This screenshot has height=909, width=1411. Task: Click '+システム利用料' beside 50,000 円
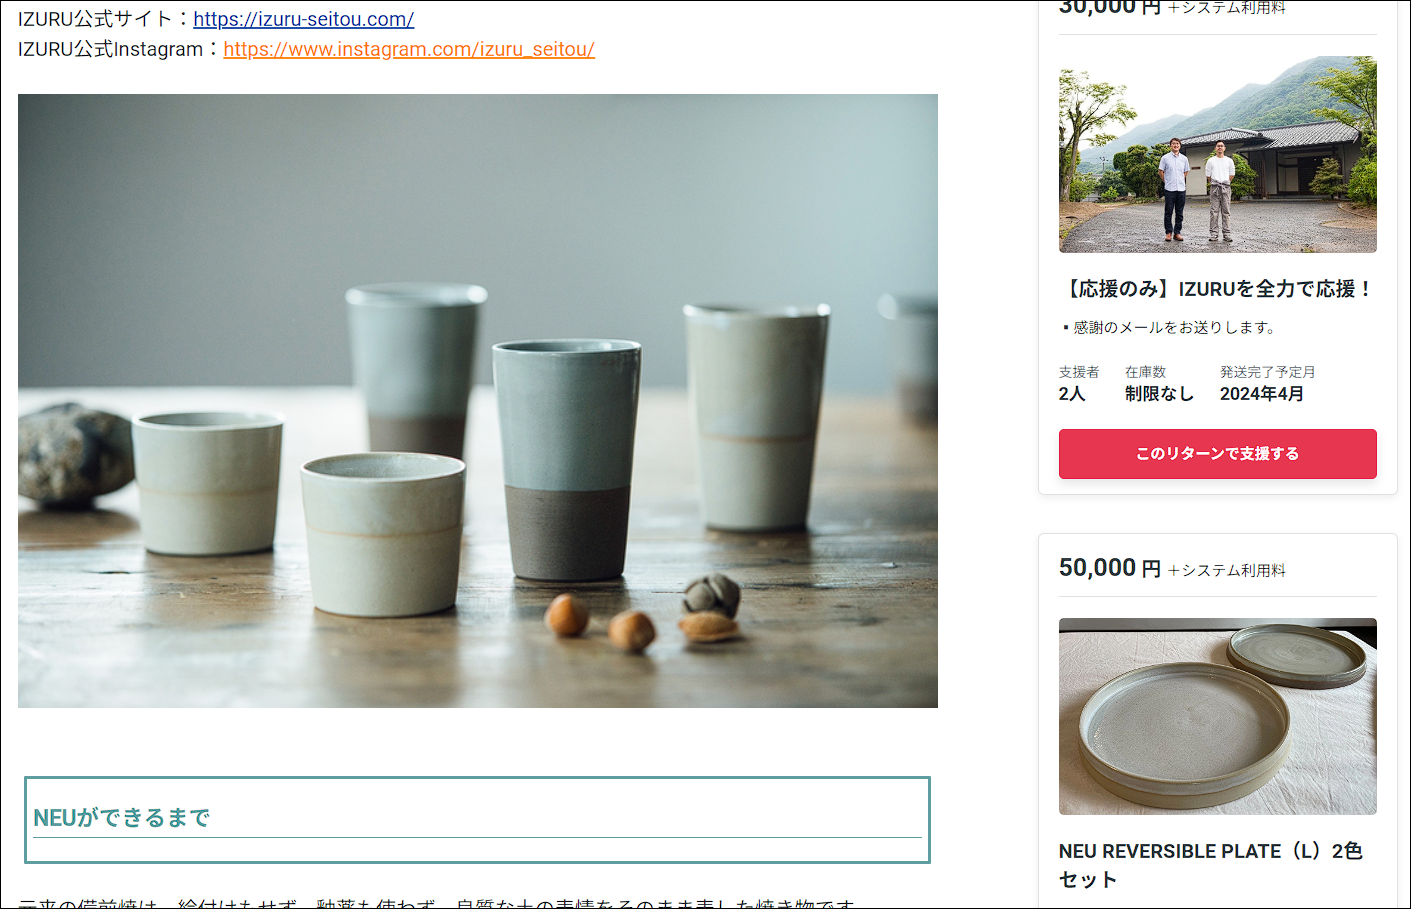(x=1227, y=570)
